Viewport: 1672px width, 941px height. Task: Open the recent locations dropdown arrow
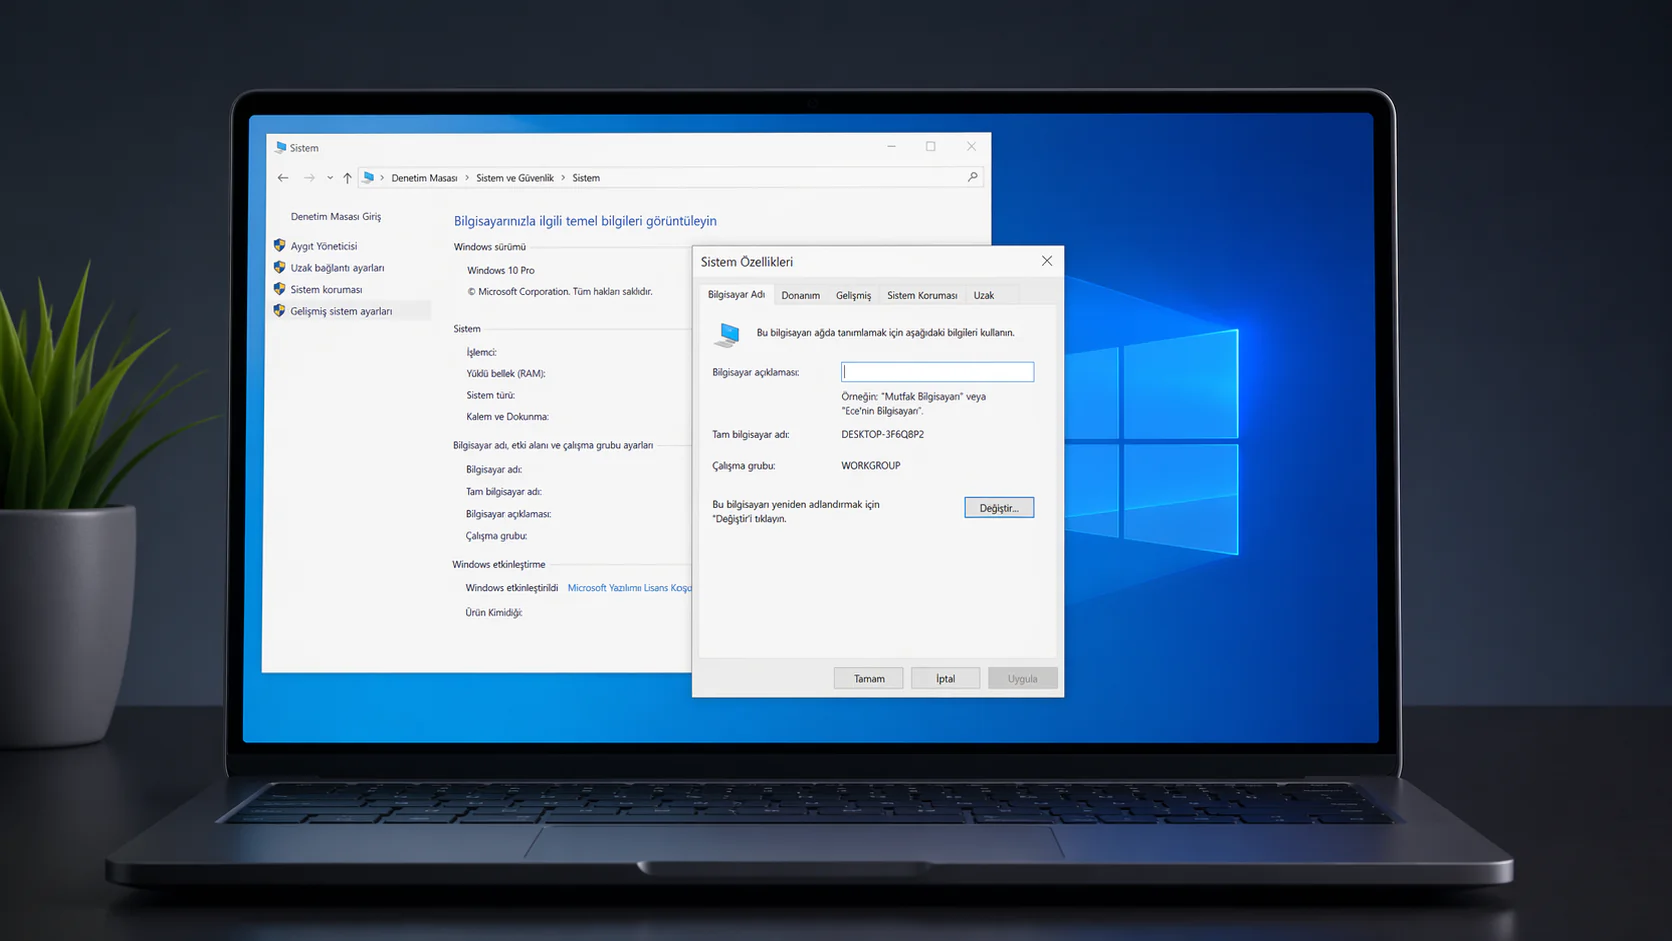click(x=329, y=177)
